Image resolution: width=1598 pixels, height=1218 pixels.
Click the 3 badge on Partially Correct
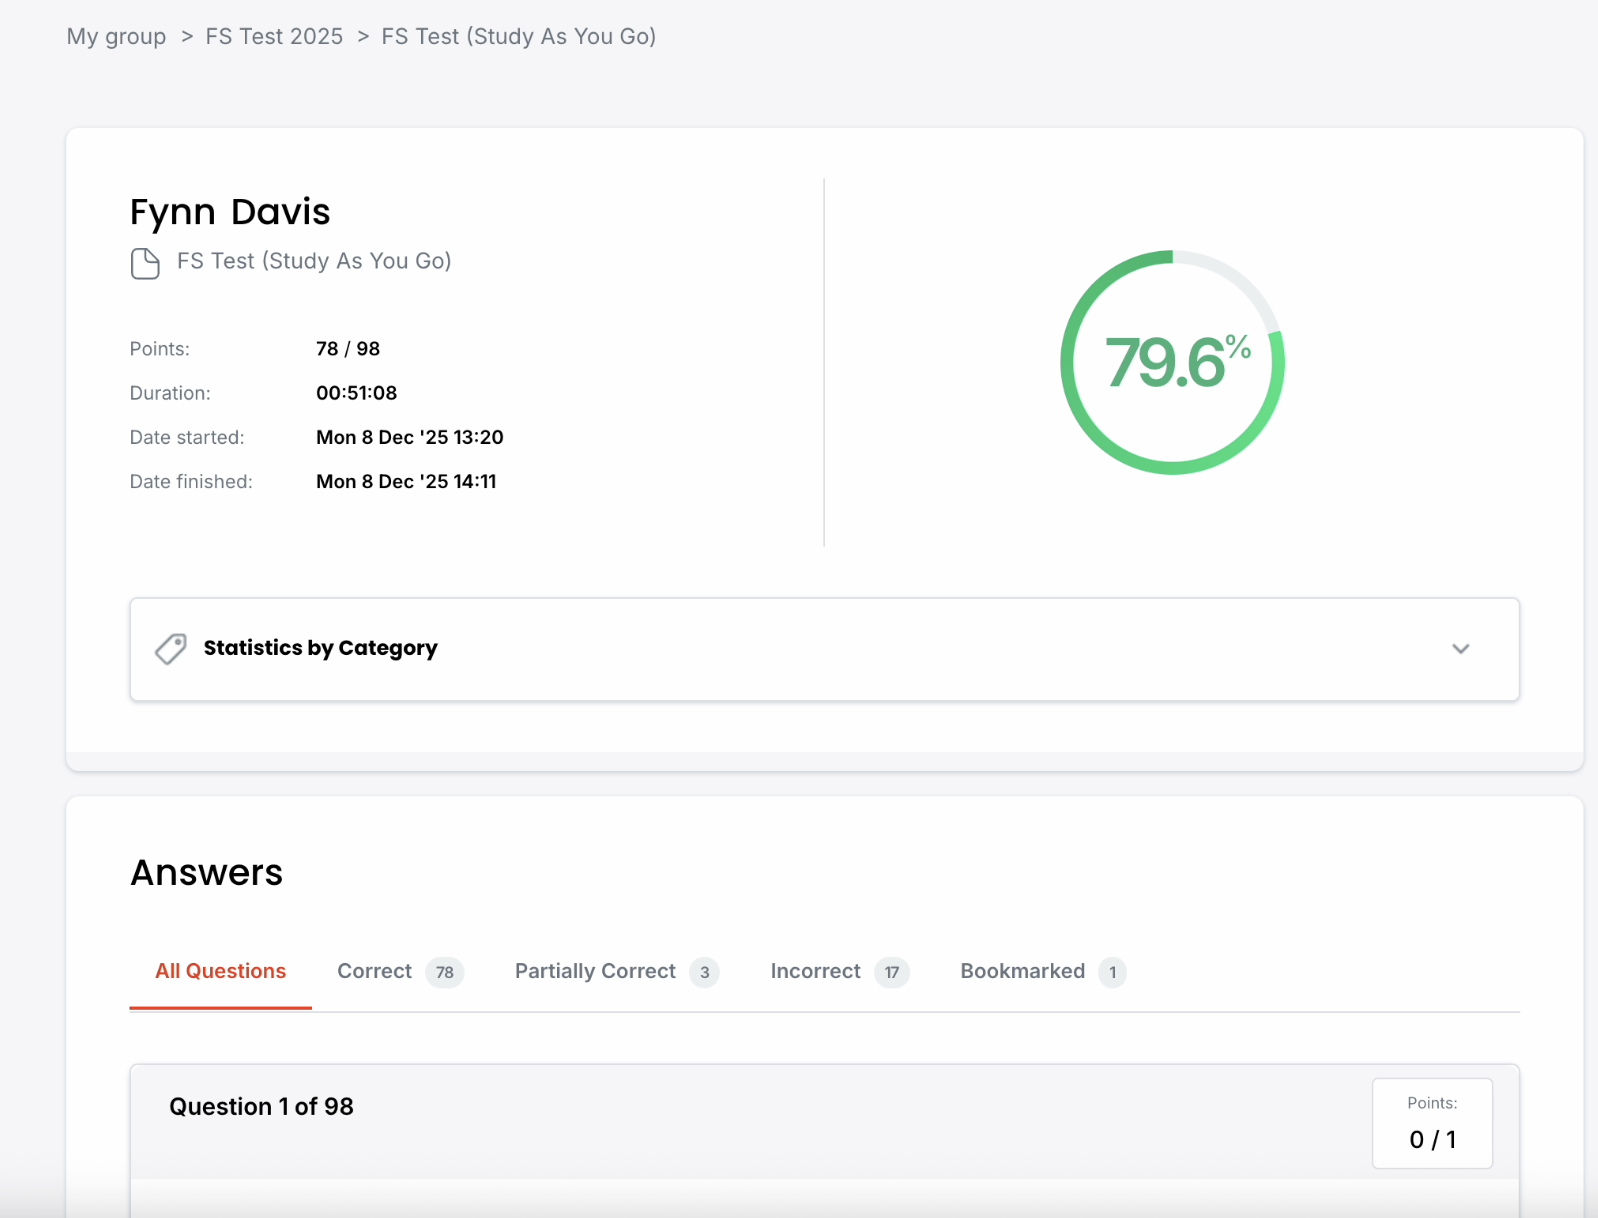click(705, 972)
